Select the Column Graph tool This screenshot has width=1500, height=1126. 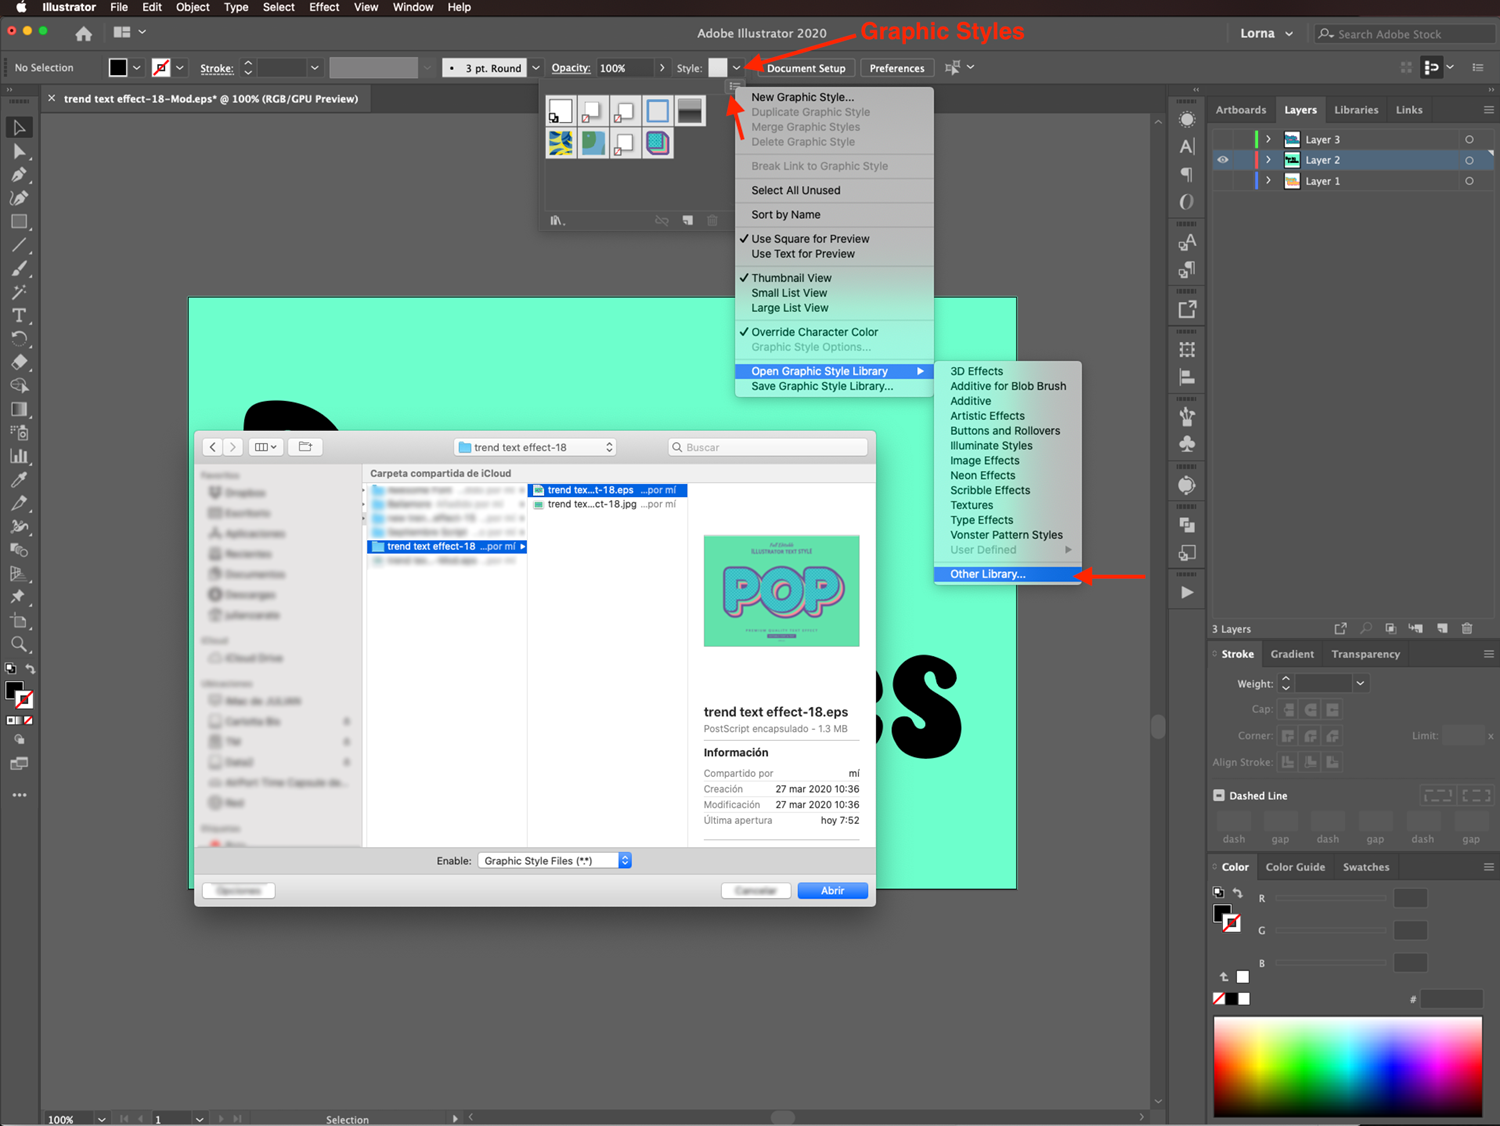click(19, 456)
